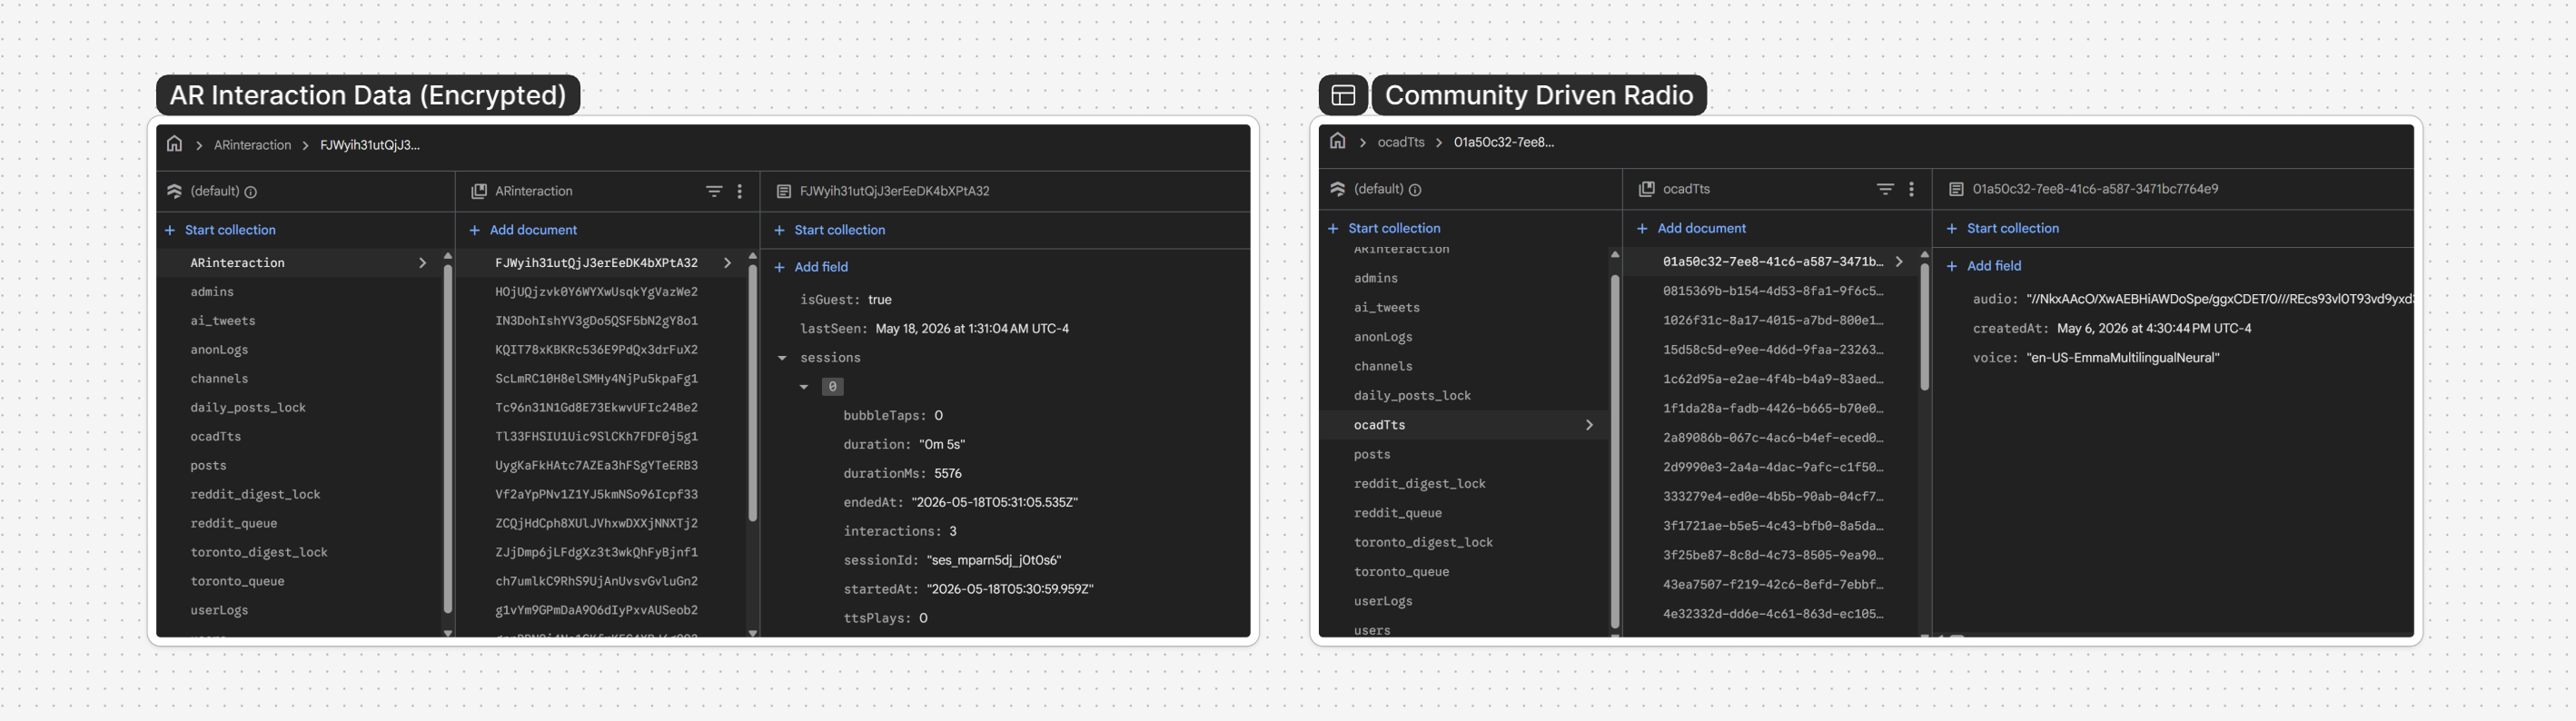Click Add document in the ocadTts column
2576x721 pixels.
tap(1691, 228)
